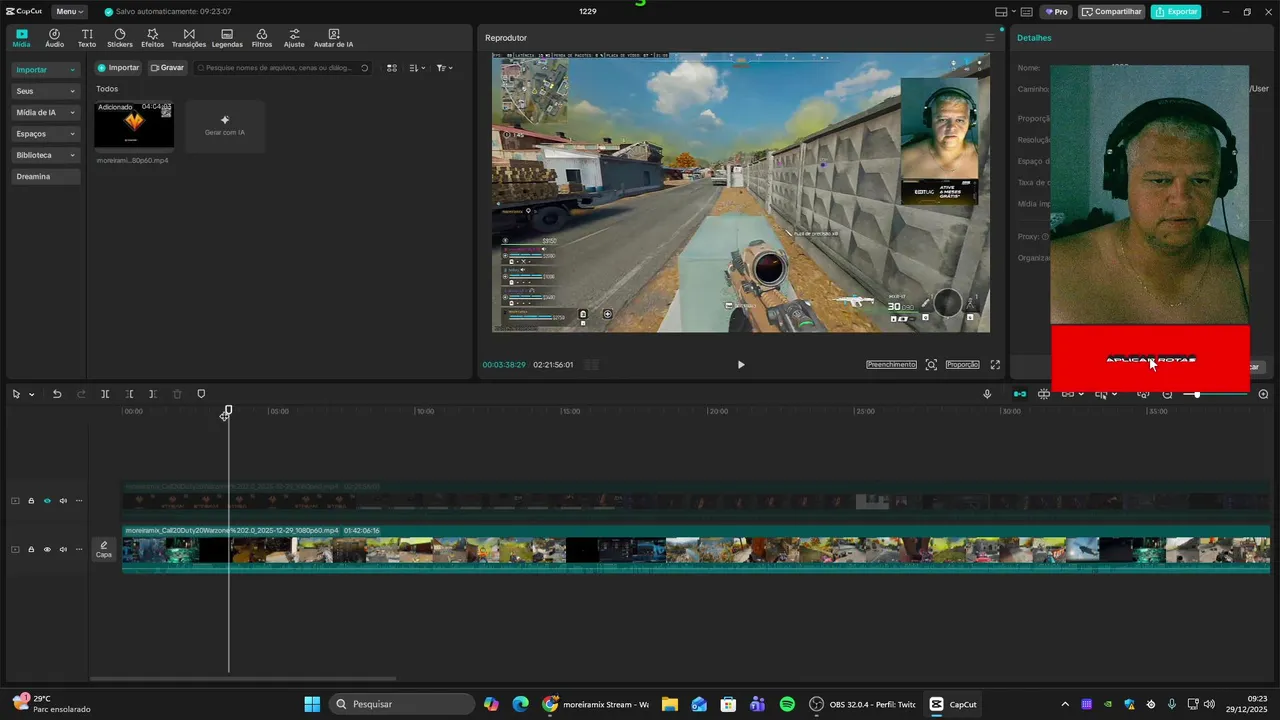Expand the Mídia de IA section
Image resolution: width=1280 pixels, height=720 pixels.
tap(46, 112)
